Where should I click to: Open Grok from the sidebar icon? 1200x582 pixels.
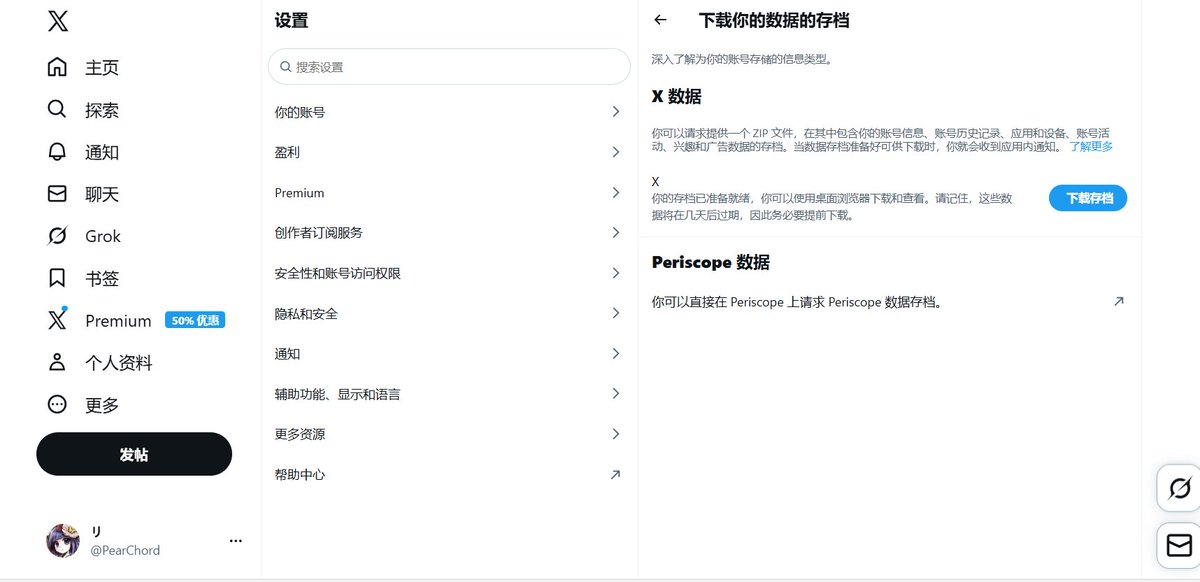point(57,236)
